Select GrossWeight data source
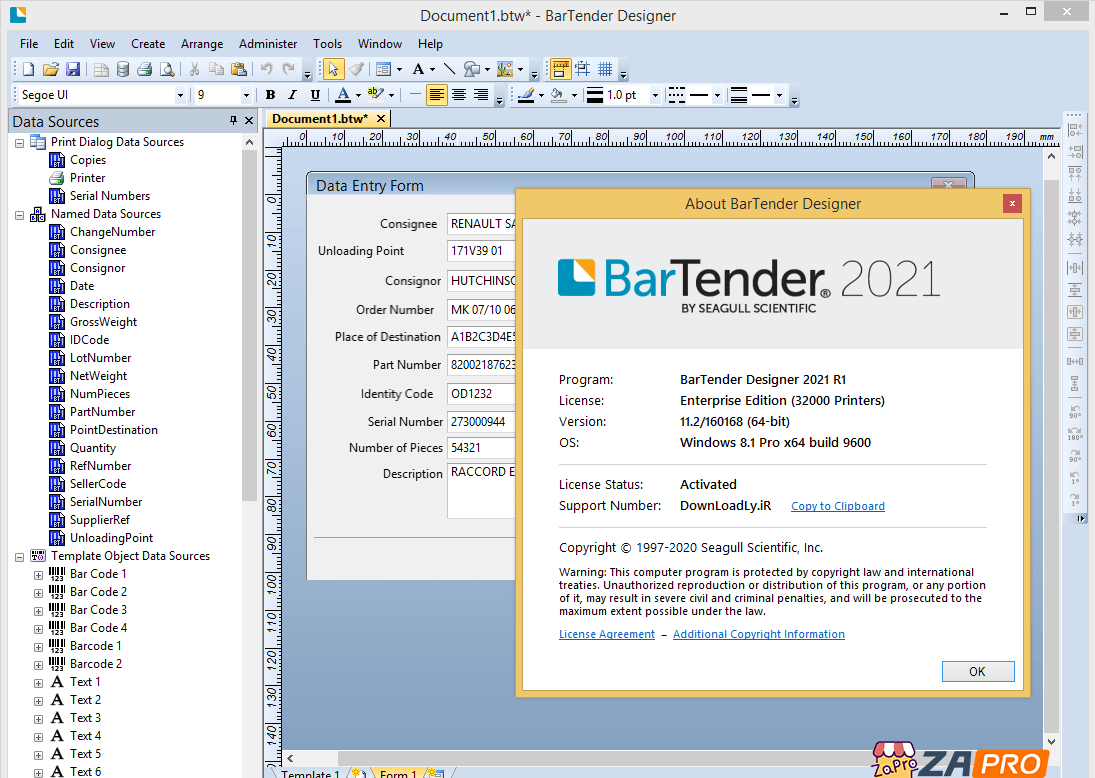Screen dimensions: 1095x778 pos(103,322)
